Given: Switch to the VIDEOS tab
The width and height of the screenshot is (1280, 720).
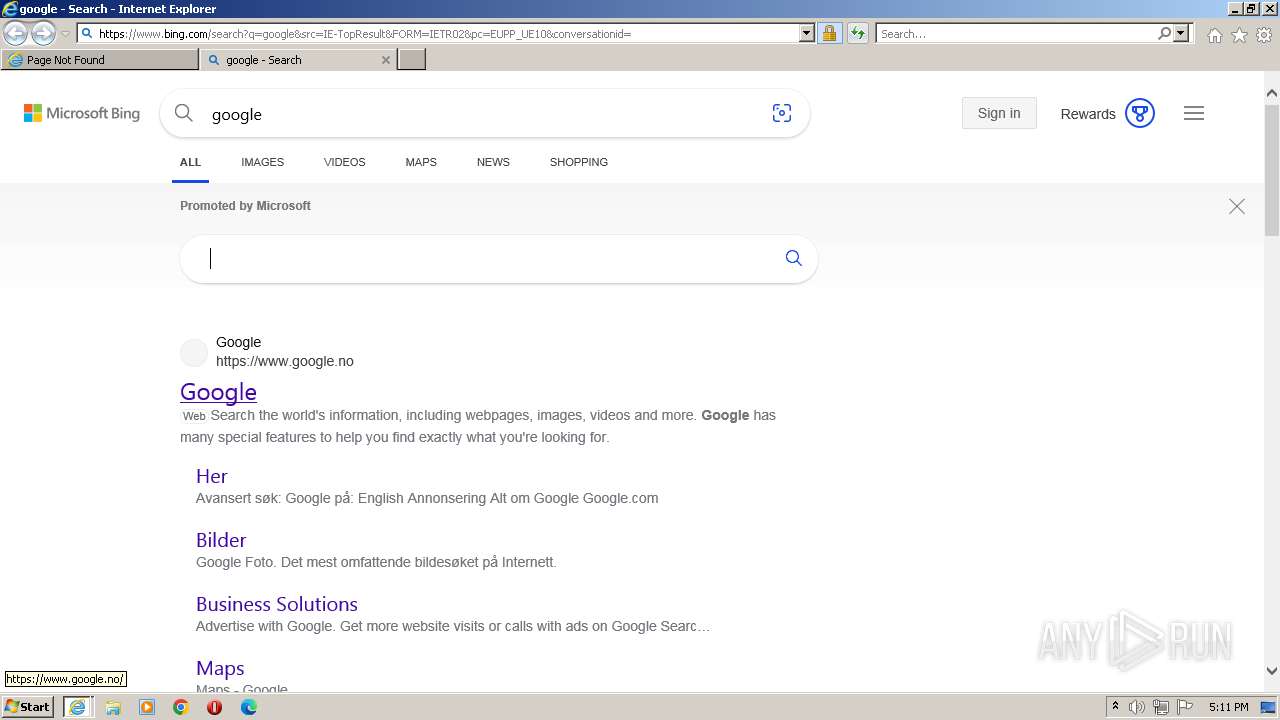Looking at the screenshot, I should click(344, 162).
